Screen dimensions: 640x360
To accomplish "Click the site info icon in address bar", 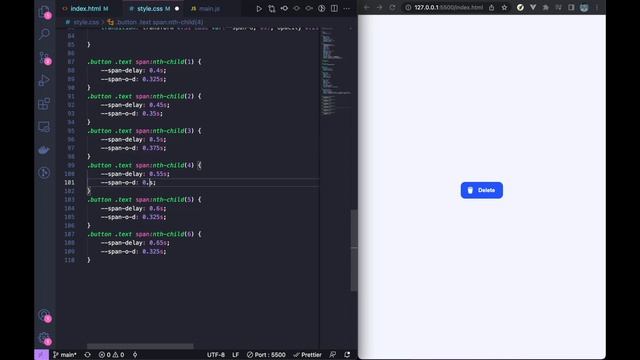I will pyautogui.click(x=408, y=7).
